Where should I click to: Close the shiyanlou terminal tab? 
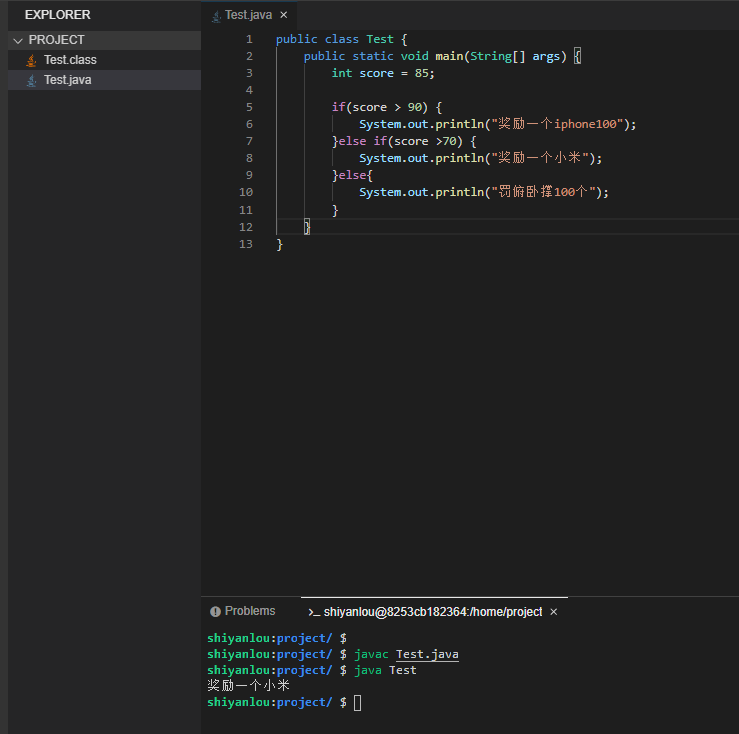tap(554, 612)
